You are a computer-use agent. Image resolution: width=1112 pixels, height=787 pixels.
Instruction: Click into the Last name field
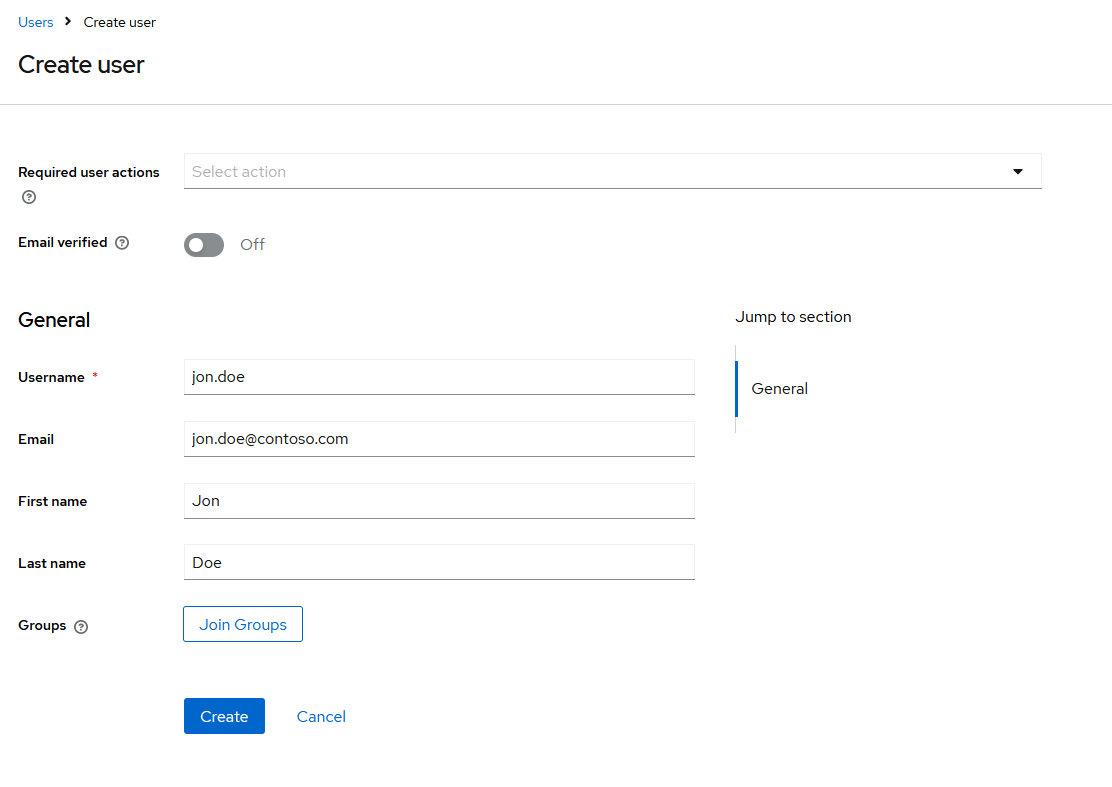click(x=439, y=563)
